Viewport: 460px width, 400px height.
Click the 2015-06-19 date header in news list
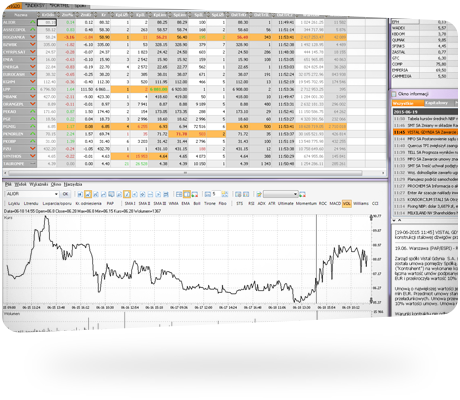[425, 112]
